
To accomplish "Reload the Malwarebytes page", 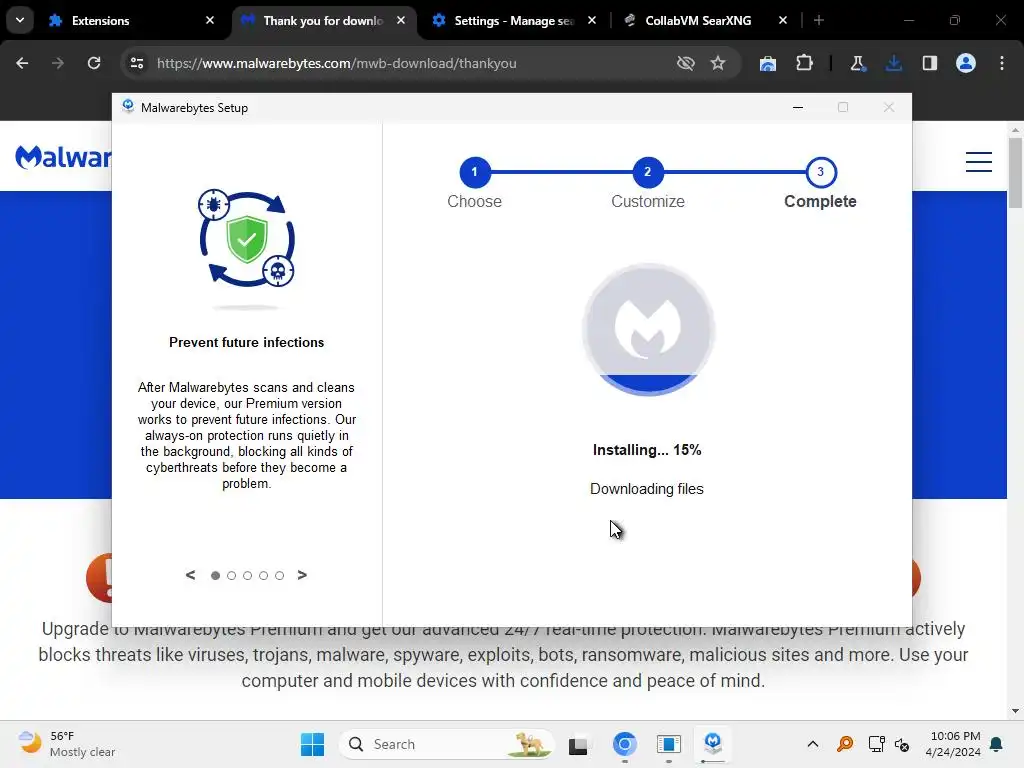I will pyautogui.click(x=94, y=63).
